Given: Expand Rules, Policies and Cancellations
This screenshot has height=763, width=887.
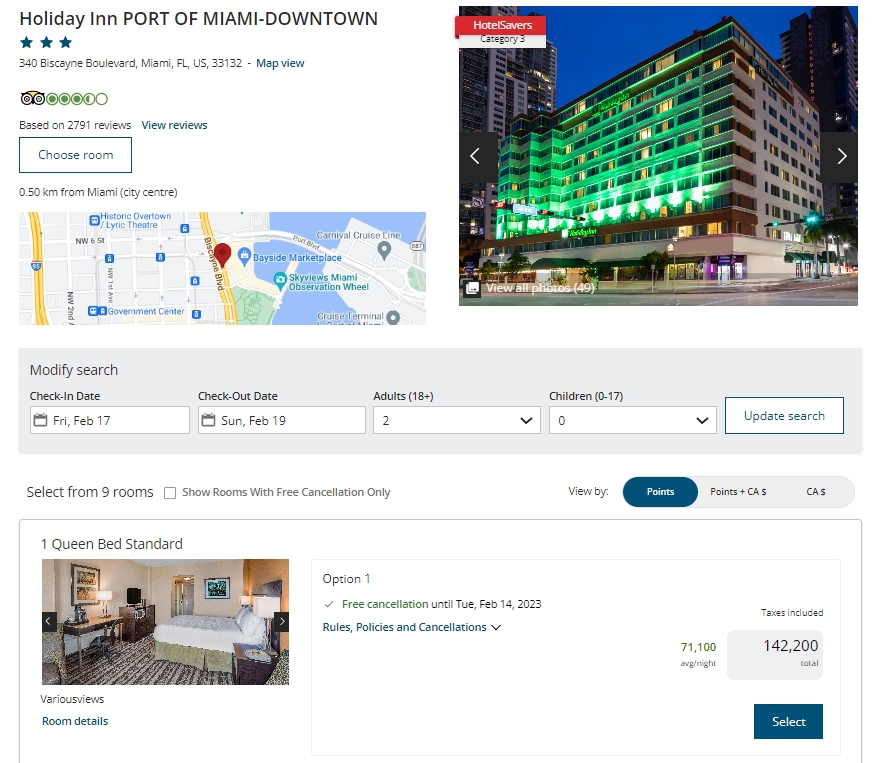Looking at the screenshot, I should tap(412, 627).
